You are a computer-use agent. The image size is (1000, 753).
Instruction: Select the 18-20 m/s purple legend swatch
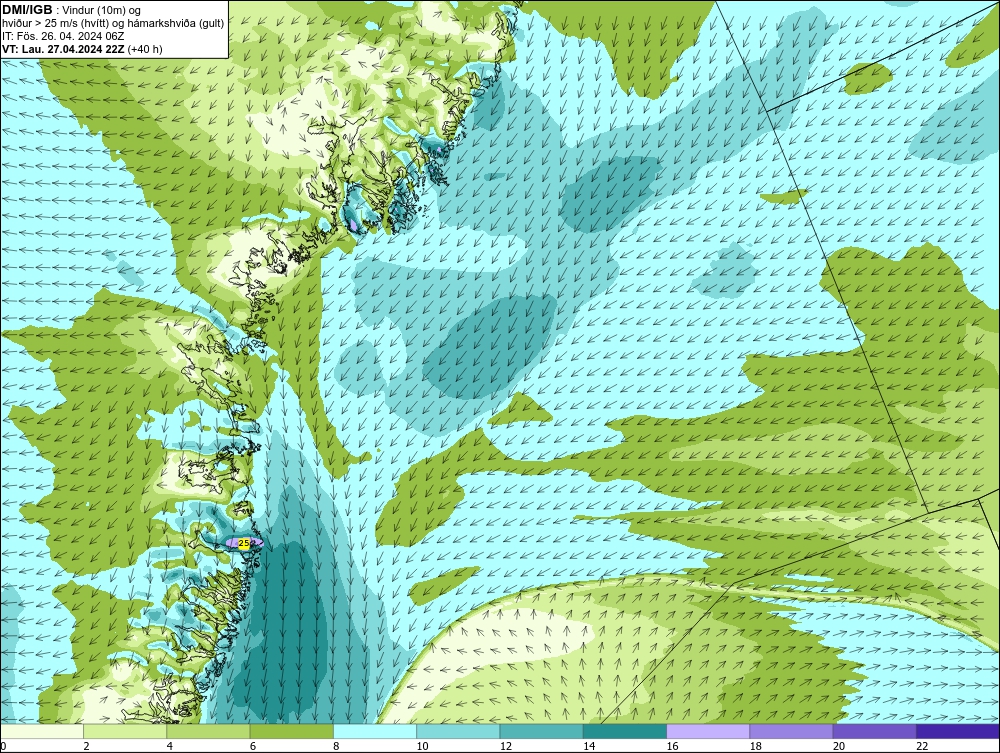coord(791,731)
